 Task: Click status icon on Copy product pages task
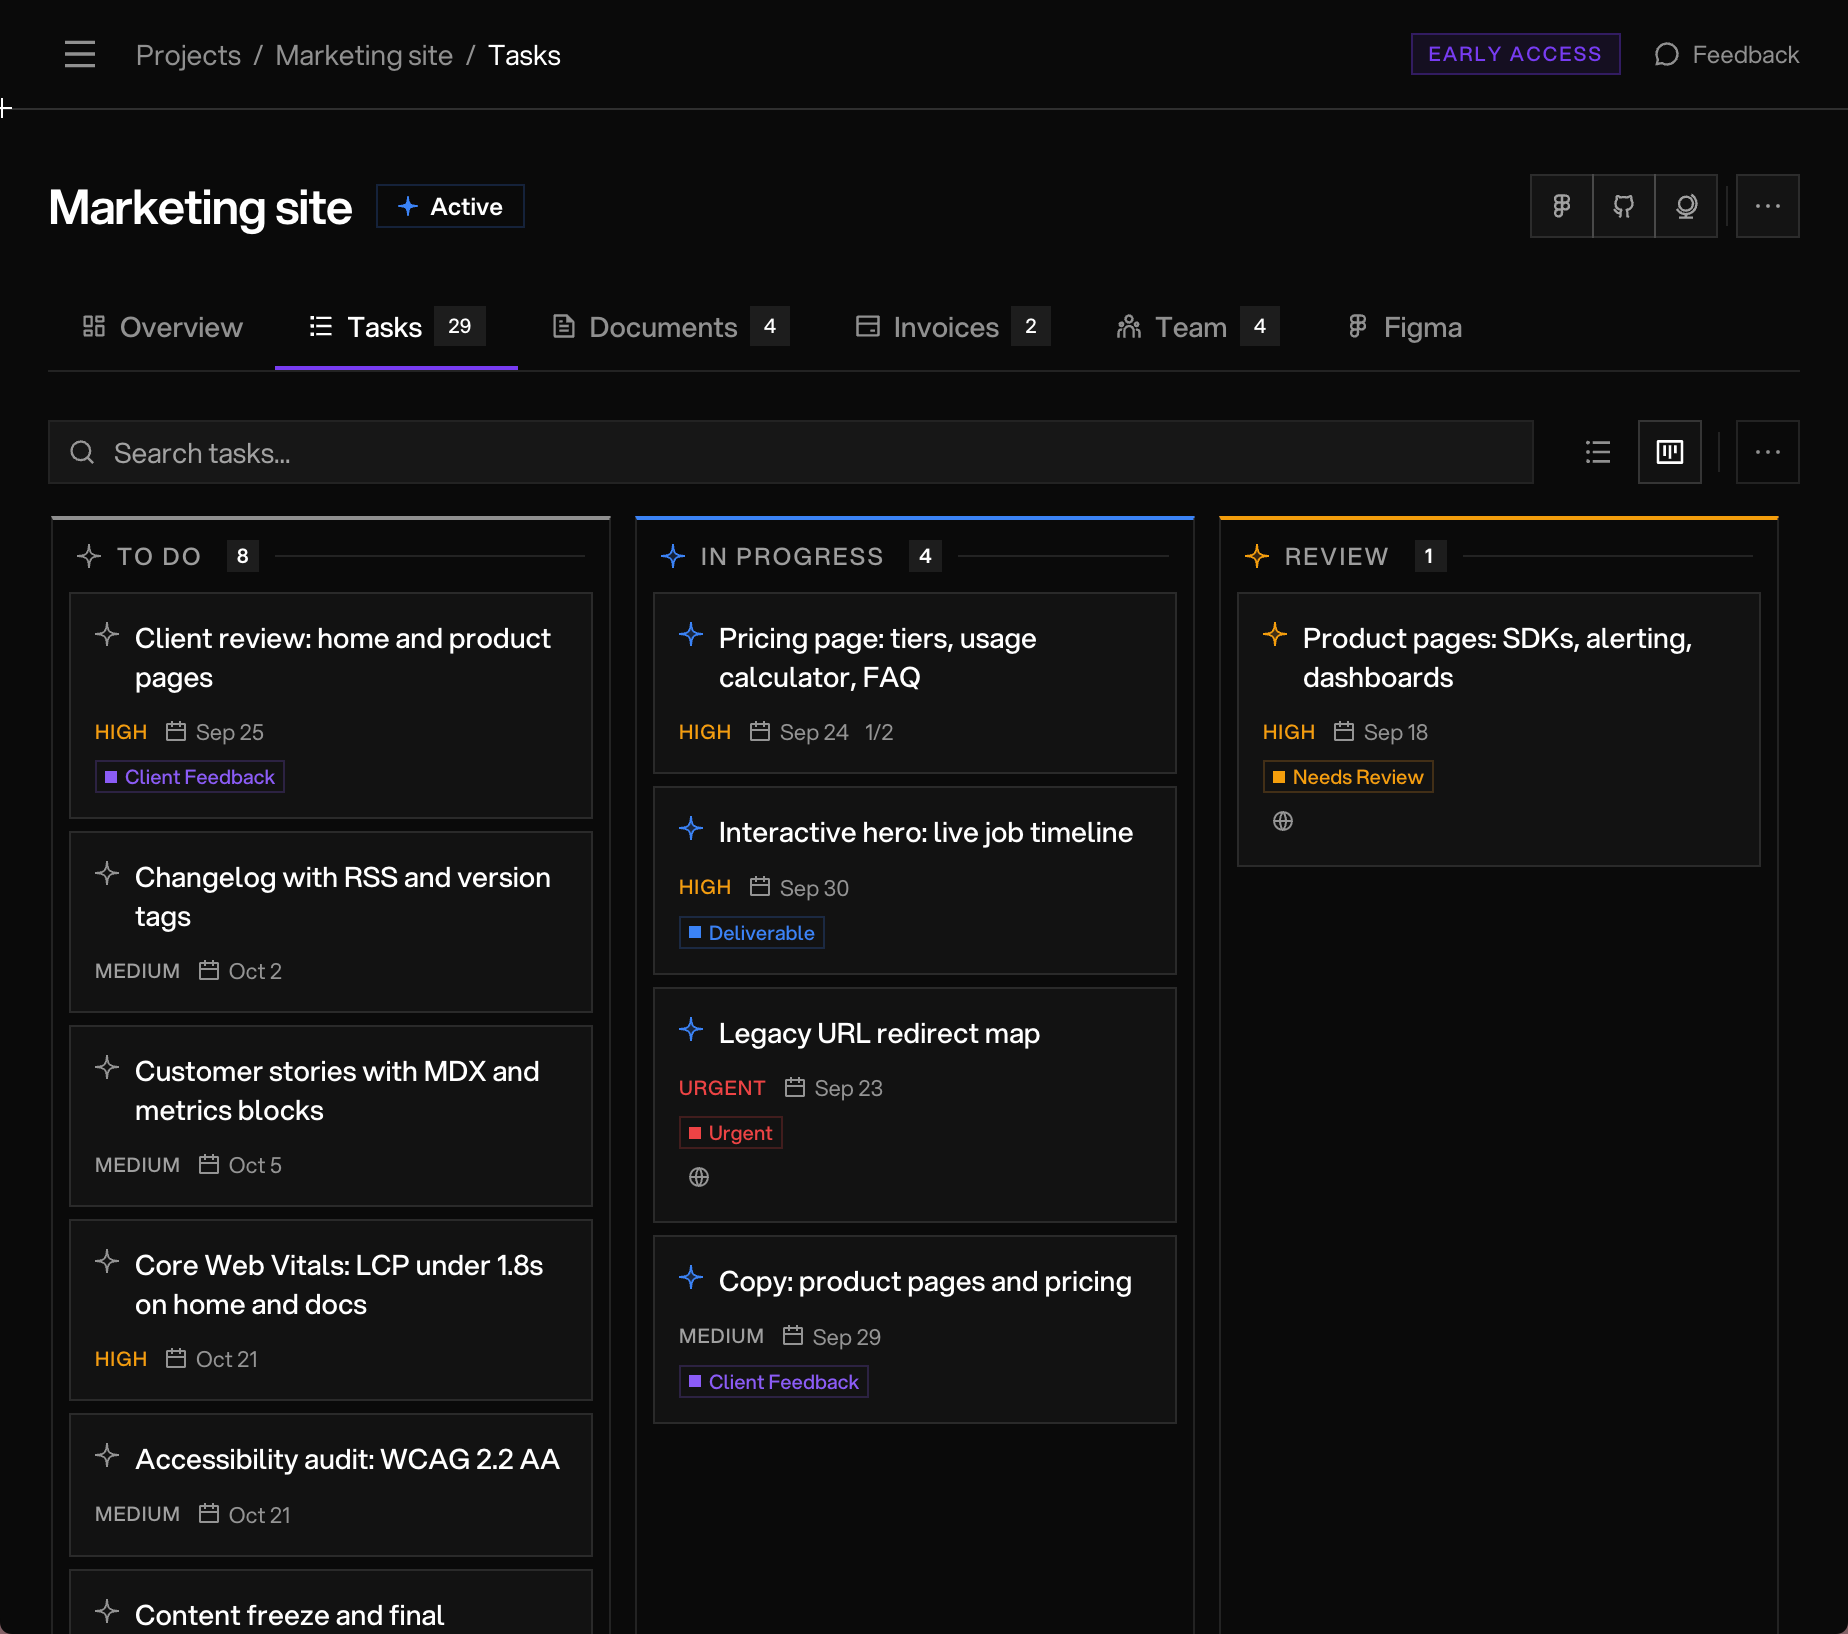(691, 1277)
